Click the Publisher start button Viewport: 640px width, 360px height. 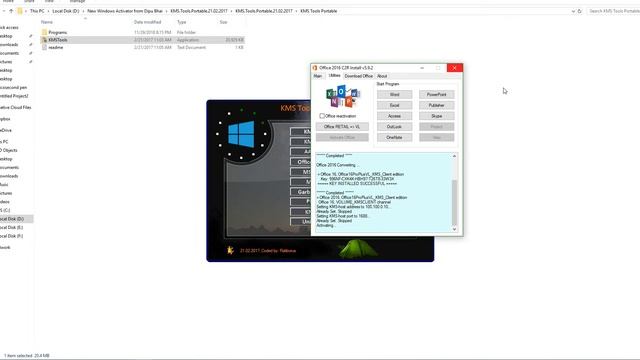pos(436,105)
